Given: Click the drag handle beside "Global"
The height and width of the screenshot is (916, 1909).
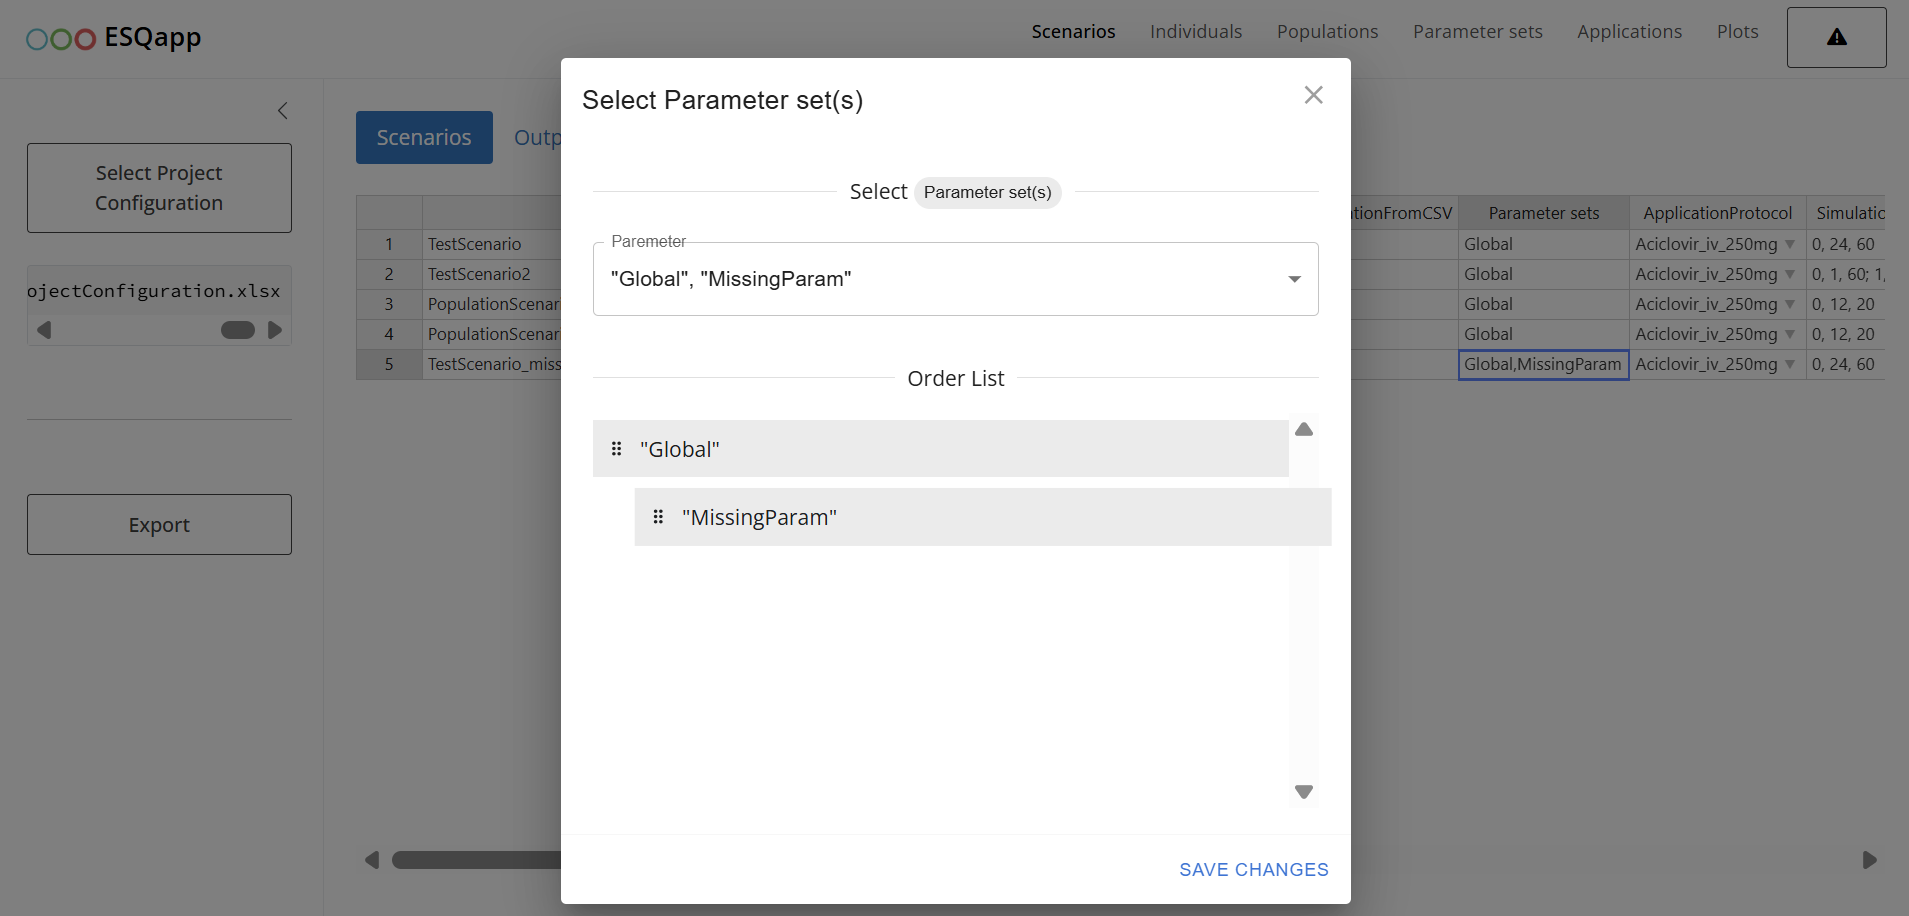Looking at the screenshot, I should pyautogui.click(x=616, y=449).
